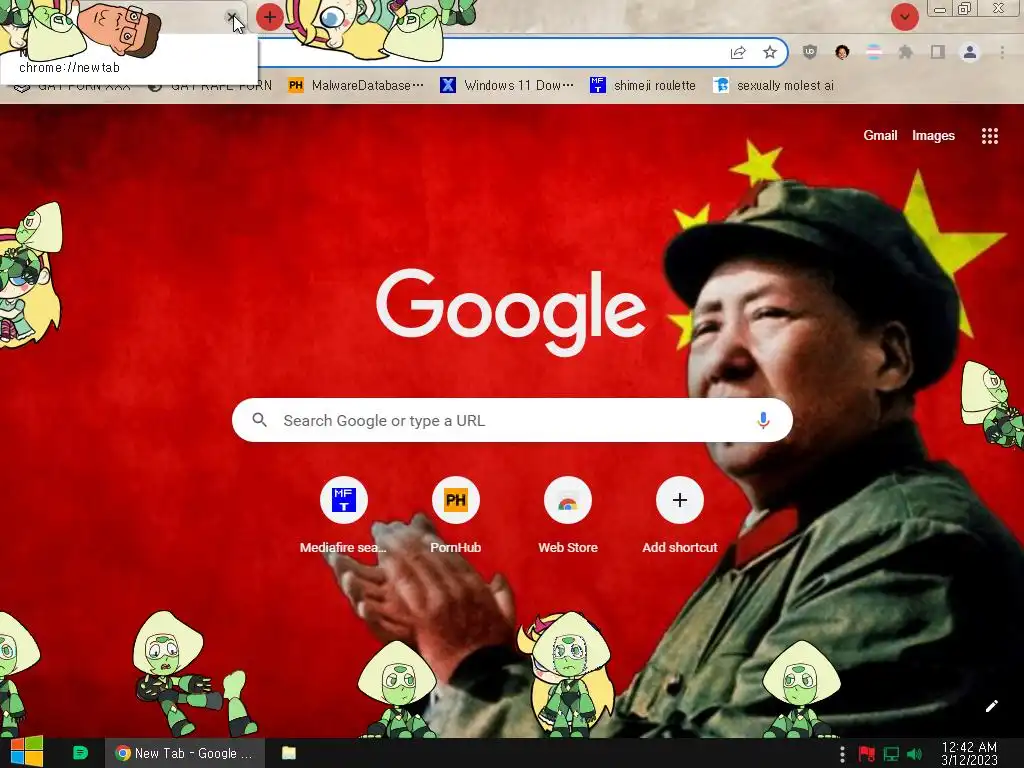Select the New Tab - Google taskbar button
The width and height of the screenshot is (1024, 768).
[185, 753]
